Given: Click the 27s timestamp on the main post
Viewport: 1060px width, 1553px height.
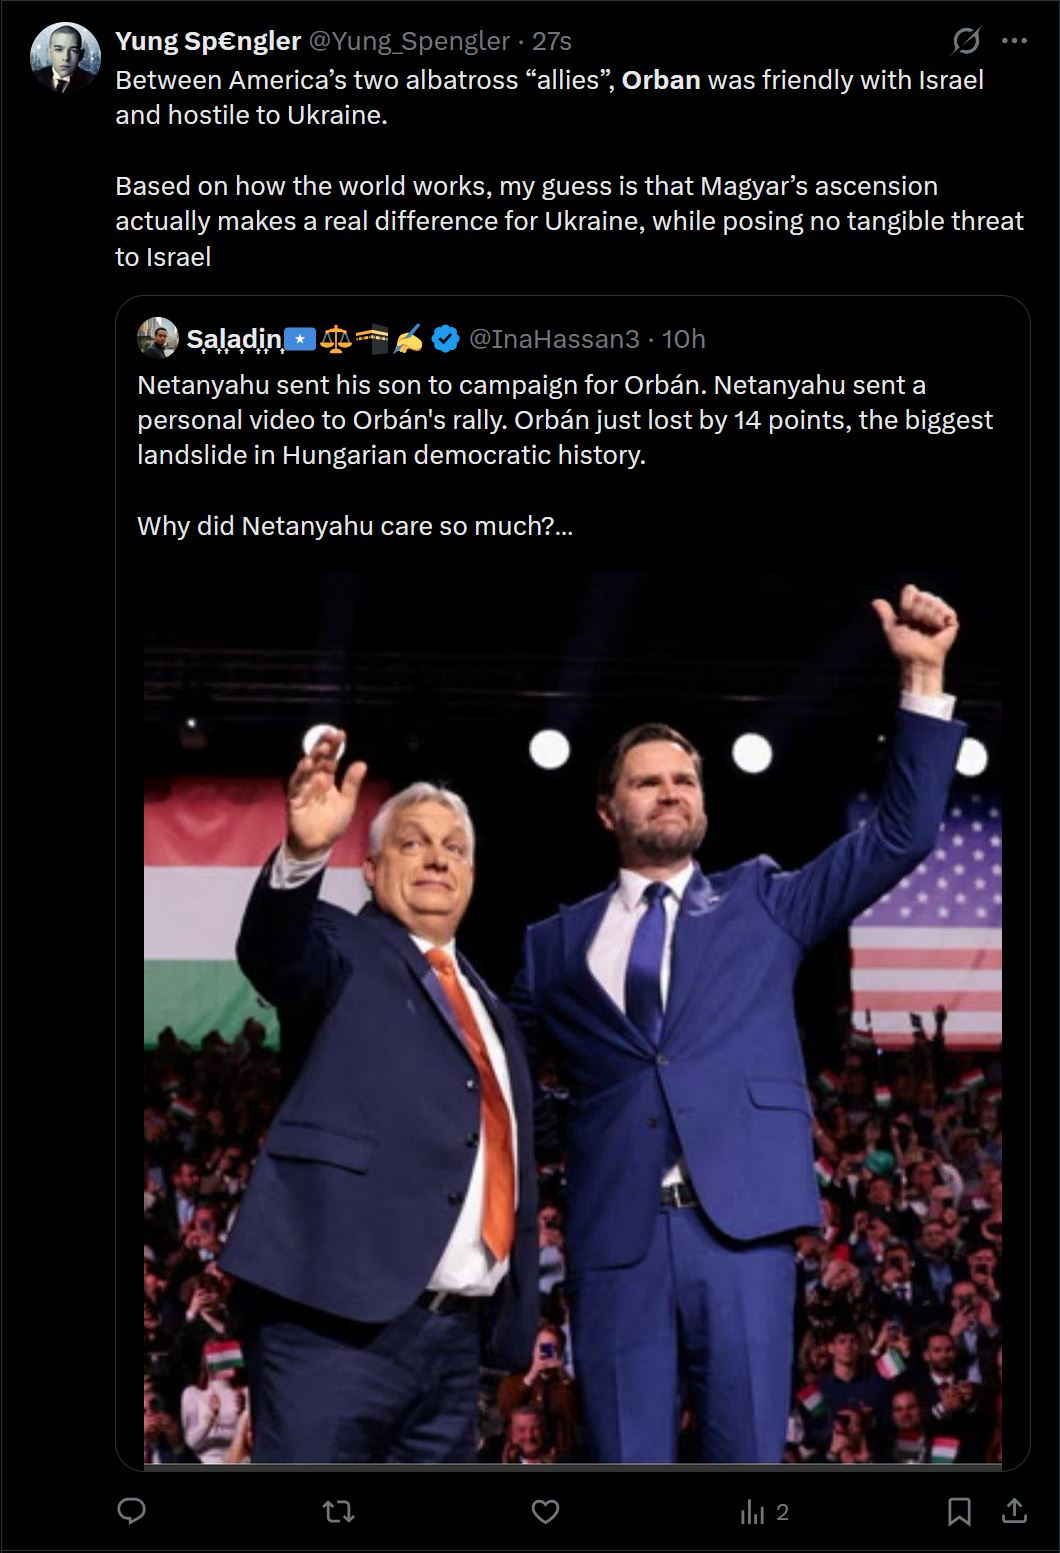Looking at the screenshot, I should point(551,41).
